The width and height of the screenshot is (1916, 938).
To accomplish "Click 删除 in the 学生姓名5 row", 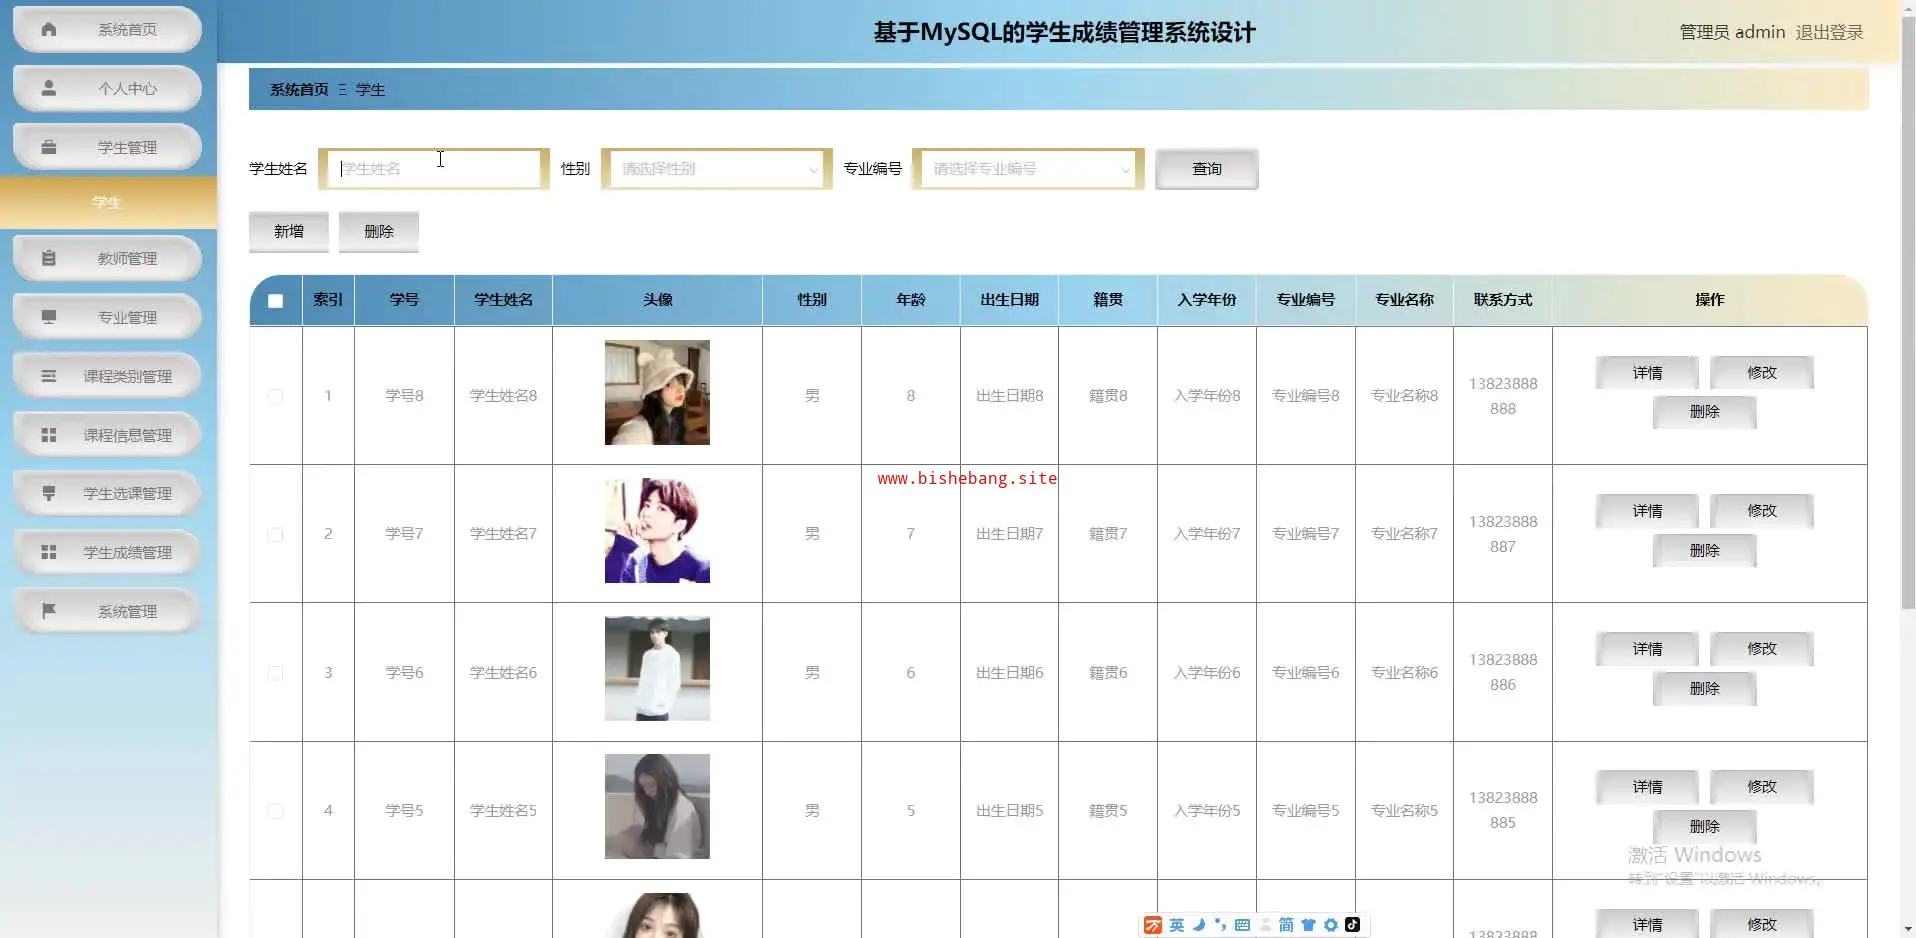I will (x=1705, y=826).
